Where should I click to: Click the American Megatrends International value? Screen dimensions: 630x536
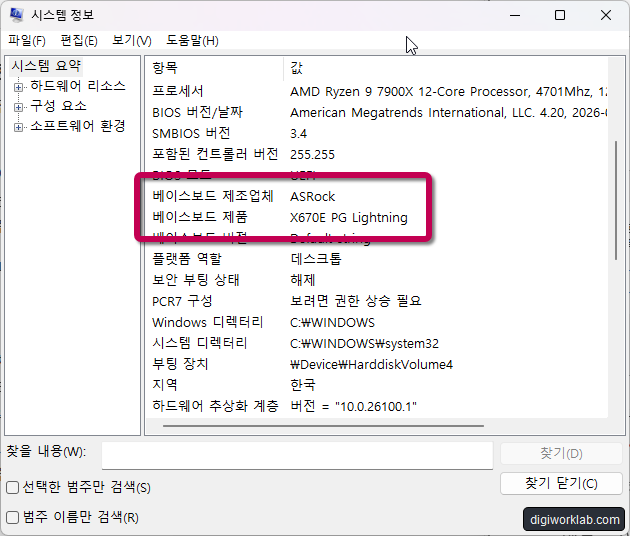[x=448, y=113]
